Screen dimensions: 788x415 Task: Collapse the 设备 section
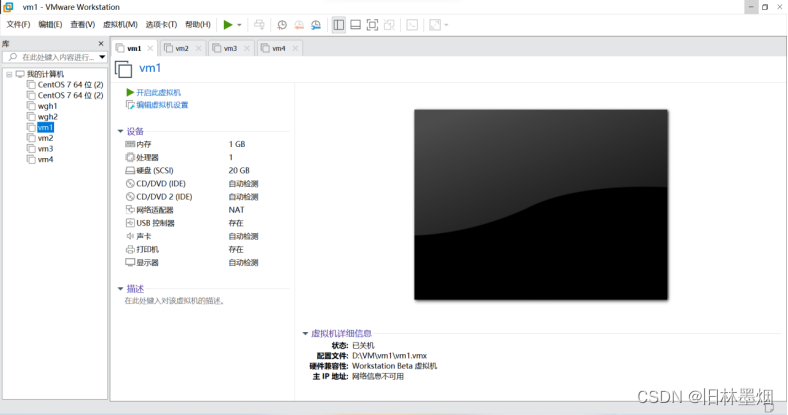(x=120, y=131)
